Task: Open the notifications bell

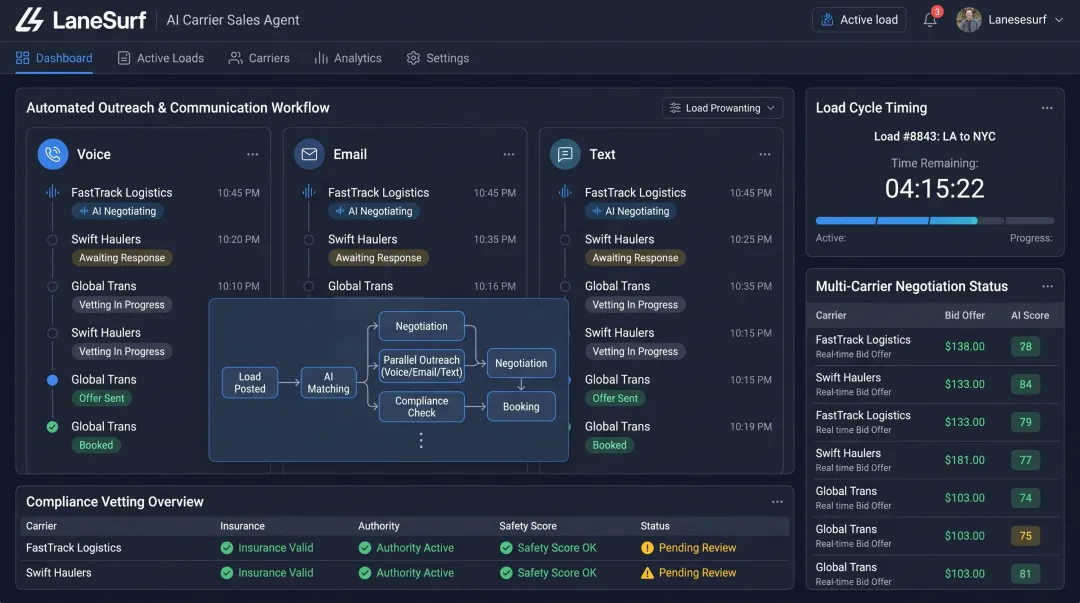Action: 930,20
